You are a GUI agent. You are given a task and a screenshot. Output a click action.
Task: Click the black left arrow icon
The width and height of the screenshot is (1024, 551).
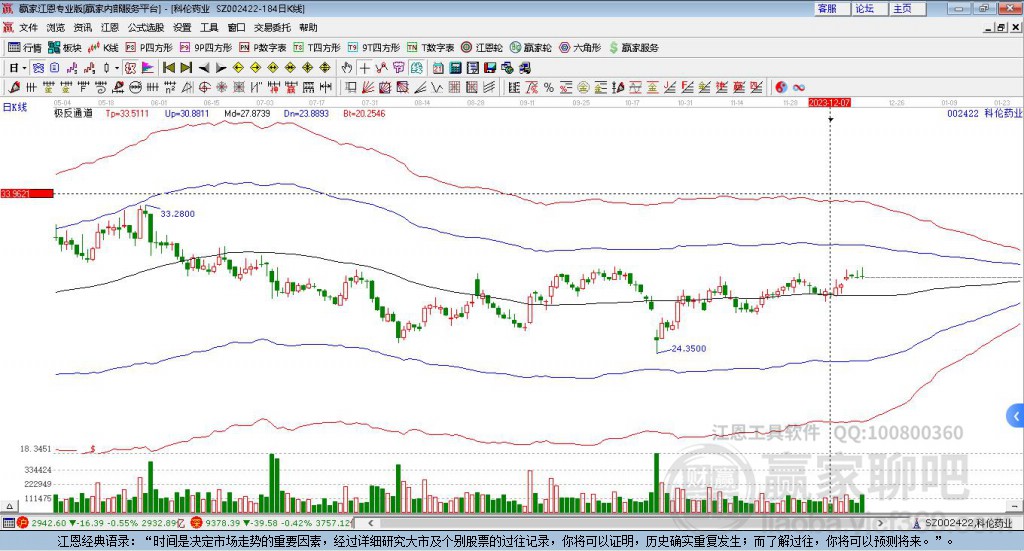pyautogui.click(x=204, y=68)
